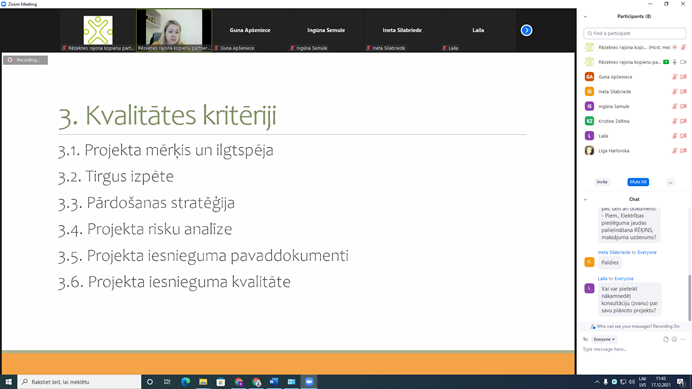Click the Find a participant search field
The height and width of the screenshot is (389, 692).
point(635,33)
